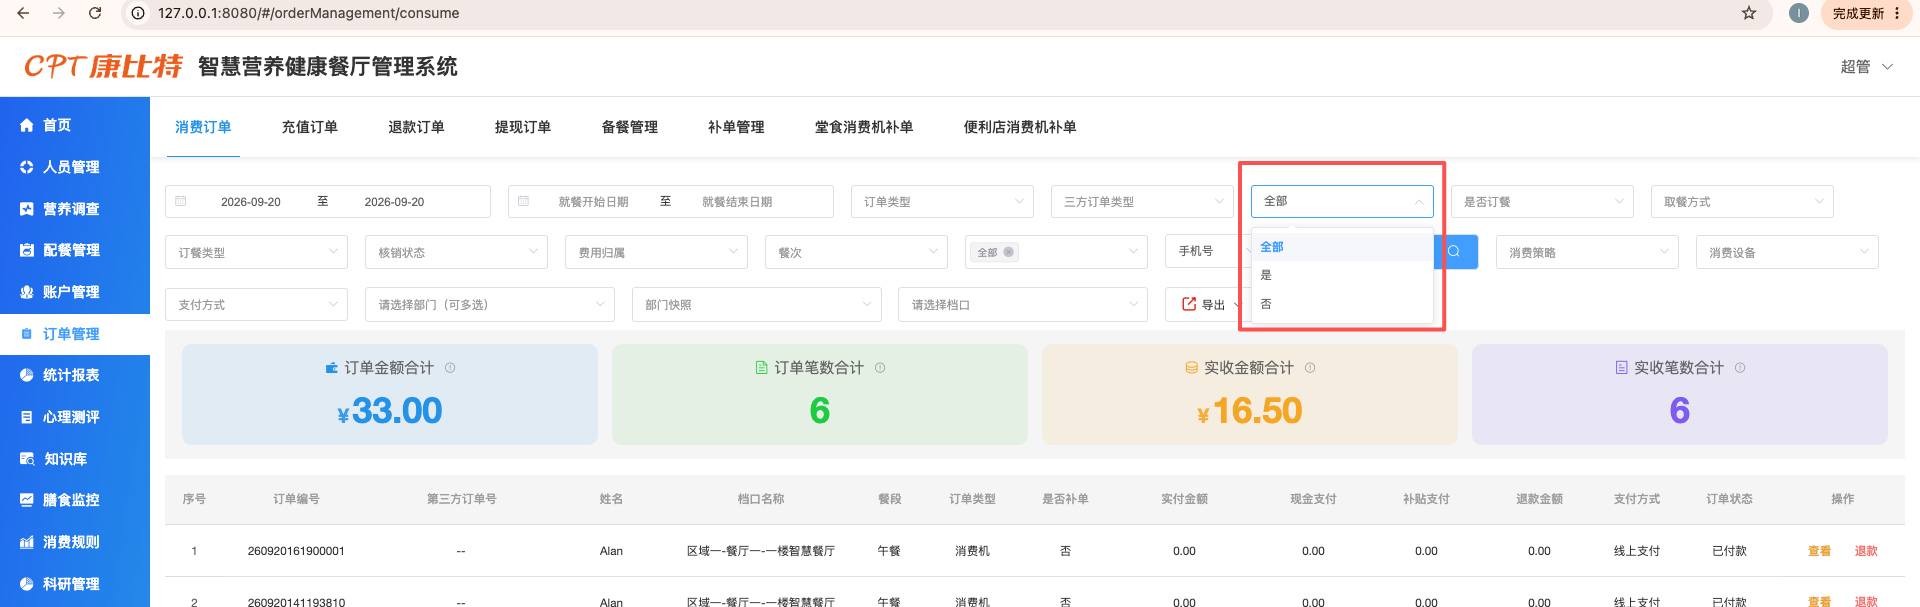This screenshot has width=1920, height=607.
Task: Choose 否 in the open dropdown list
Action: pyautogui.click(x=1342, y=304)
